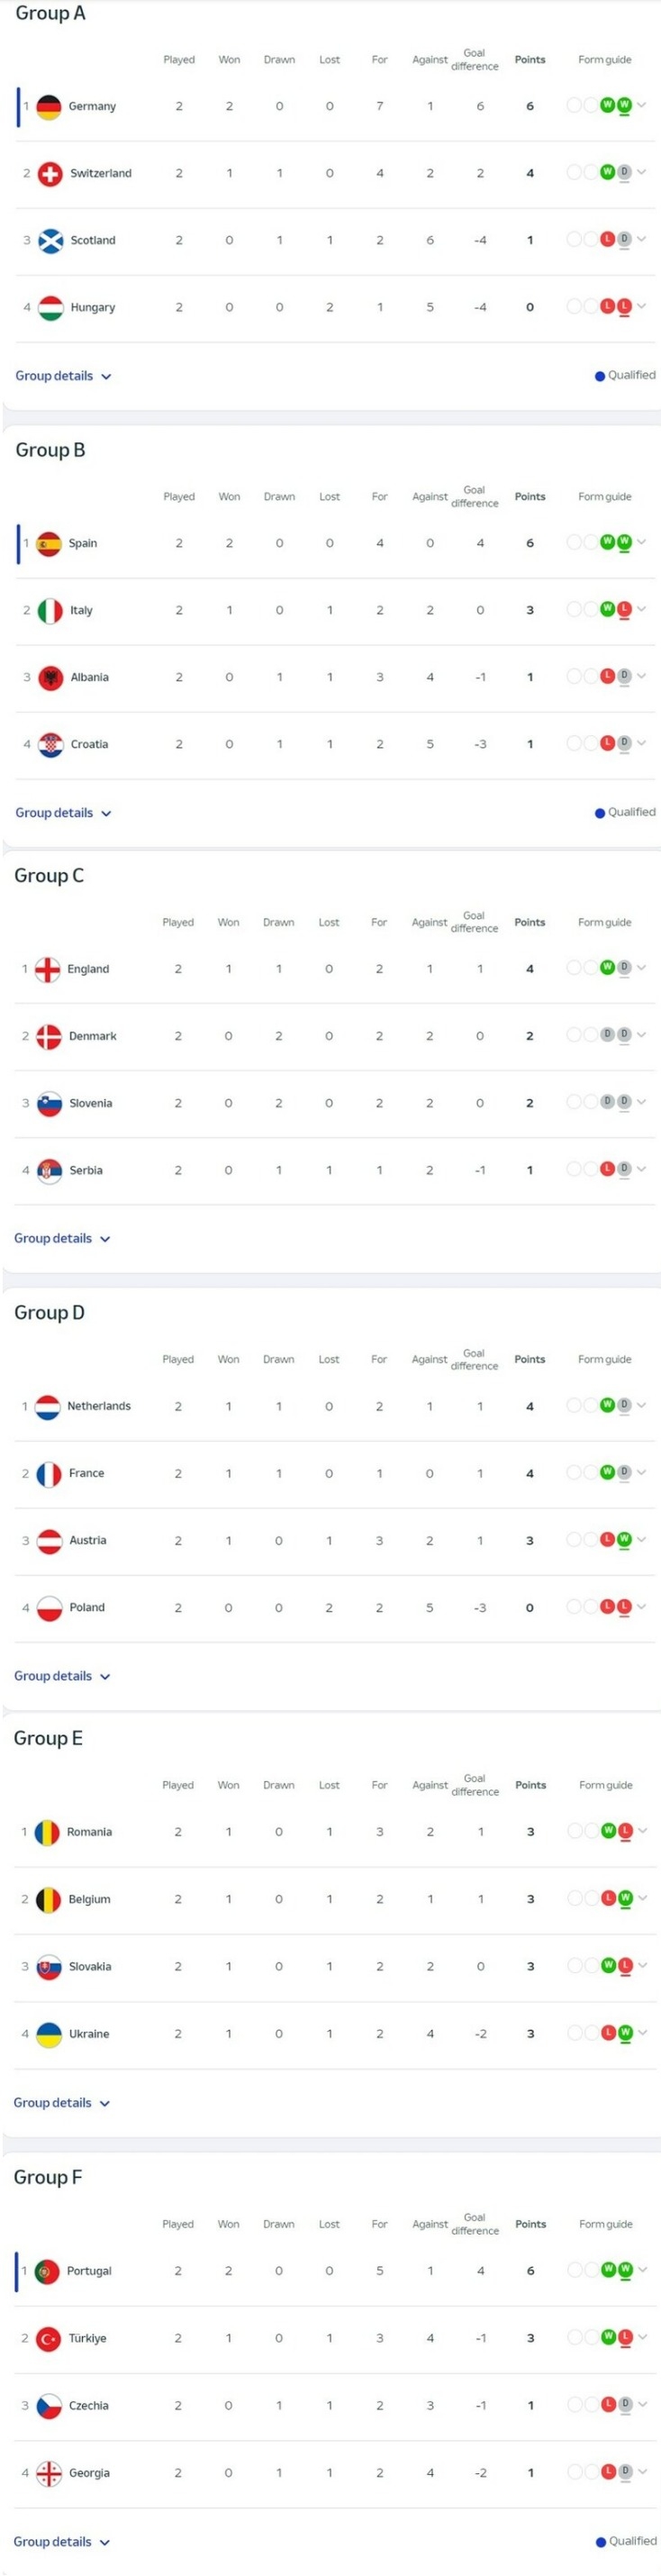This screenshot has height=2576, width=661.
Task: Click the Georgia flag icon
Action: pyautogui.click(x=49, y=2472)
